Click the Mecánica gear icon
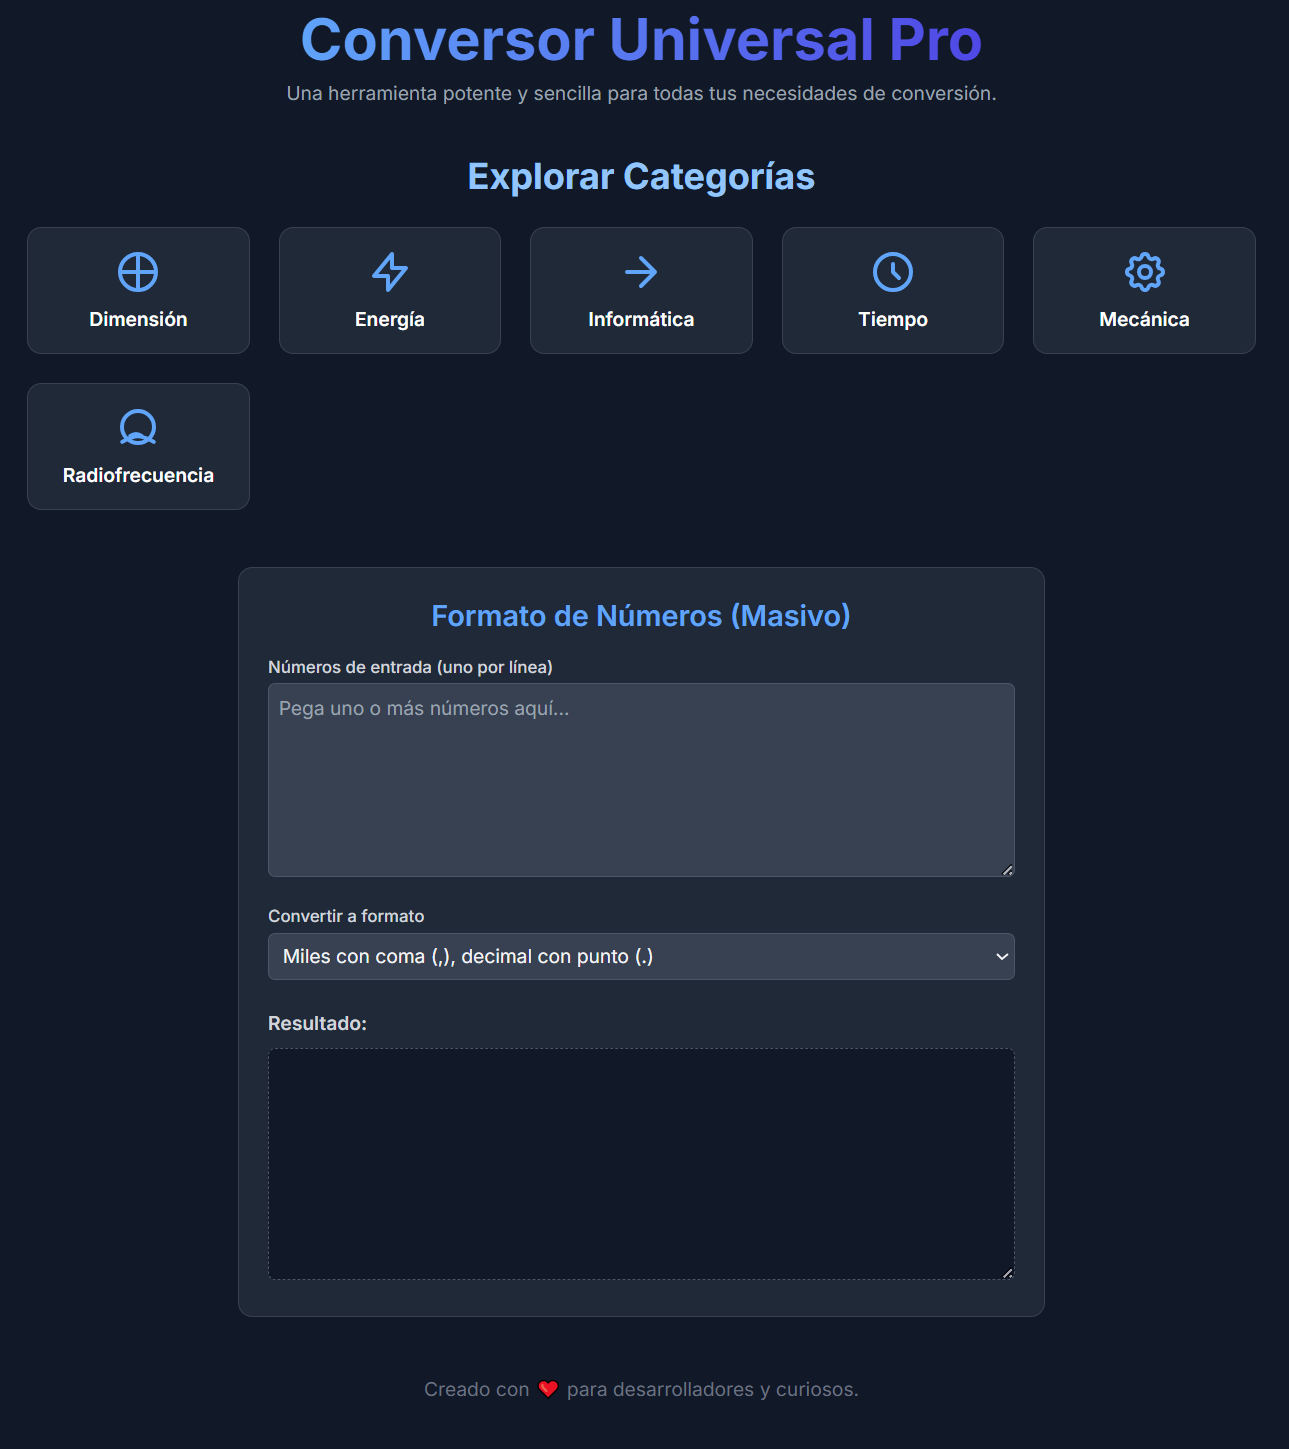Image resolution: width=1289 pixels, height=1449 pixels. 1144,272
